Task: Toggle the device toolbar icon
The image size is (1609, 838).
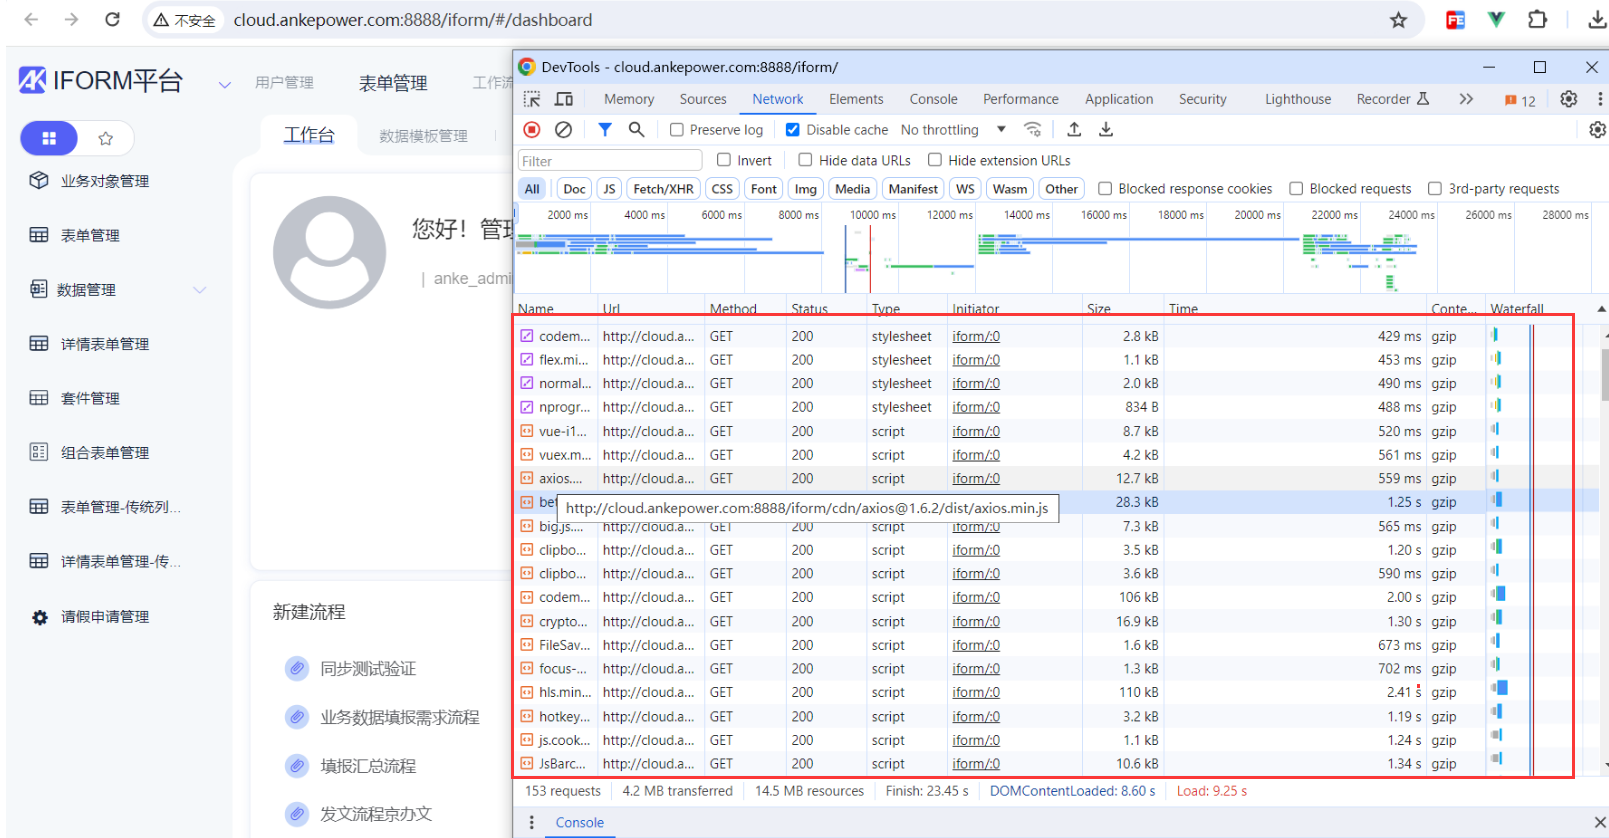Action: (x=564, y=99)
